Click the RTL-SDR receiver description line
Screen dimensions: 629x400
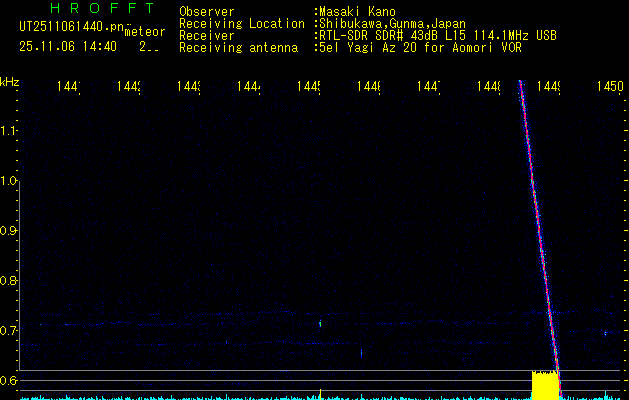pos(437,36)
